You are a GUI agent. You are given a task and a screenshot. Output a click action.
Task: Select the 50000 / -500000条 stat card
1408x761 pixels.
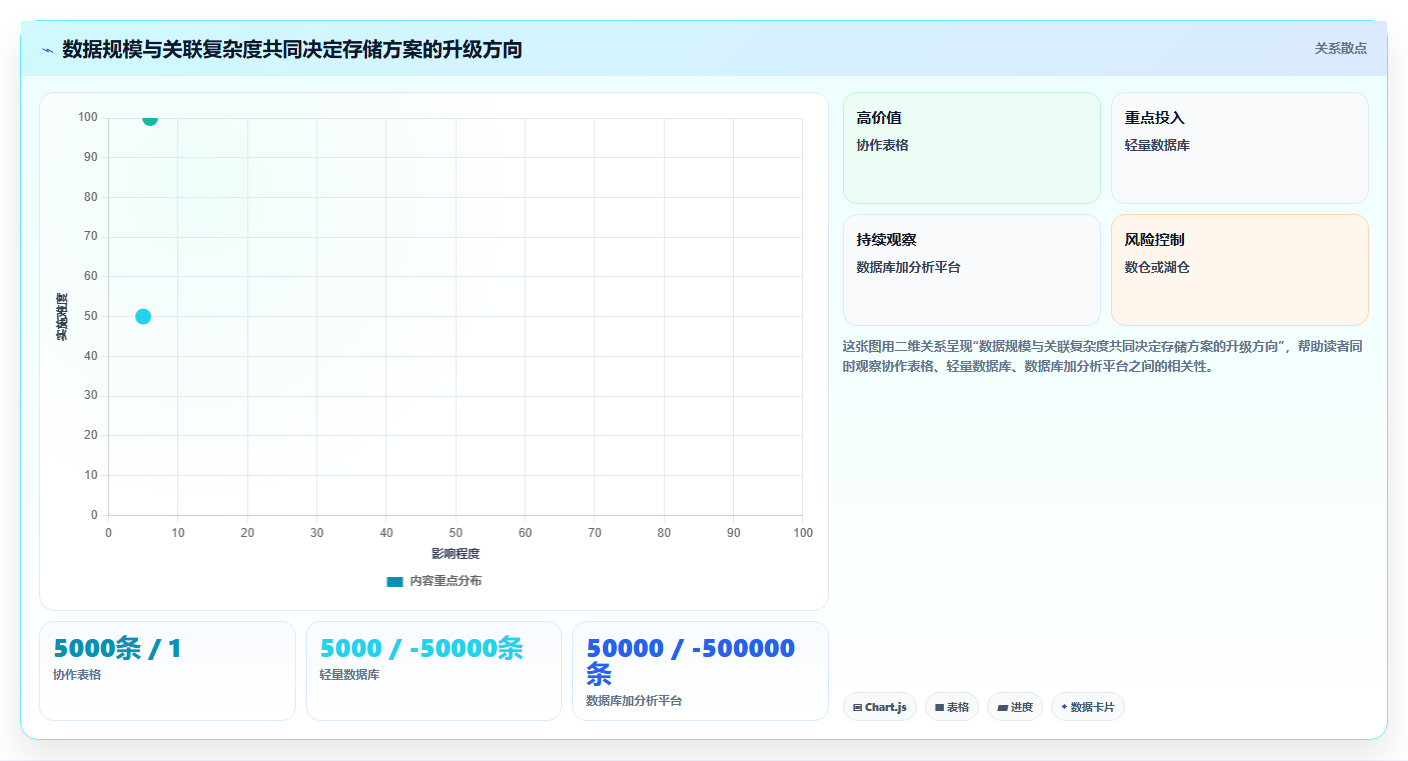point(700,671)
